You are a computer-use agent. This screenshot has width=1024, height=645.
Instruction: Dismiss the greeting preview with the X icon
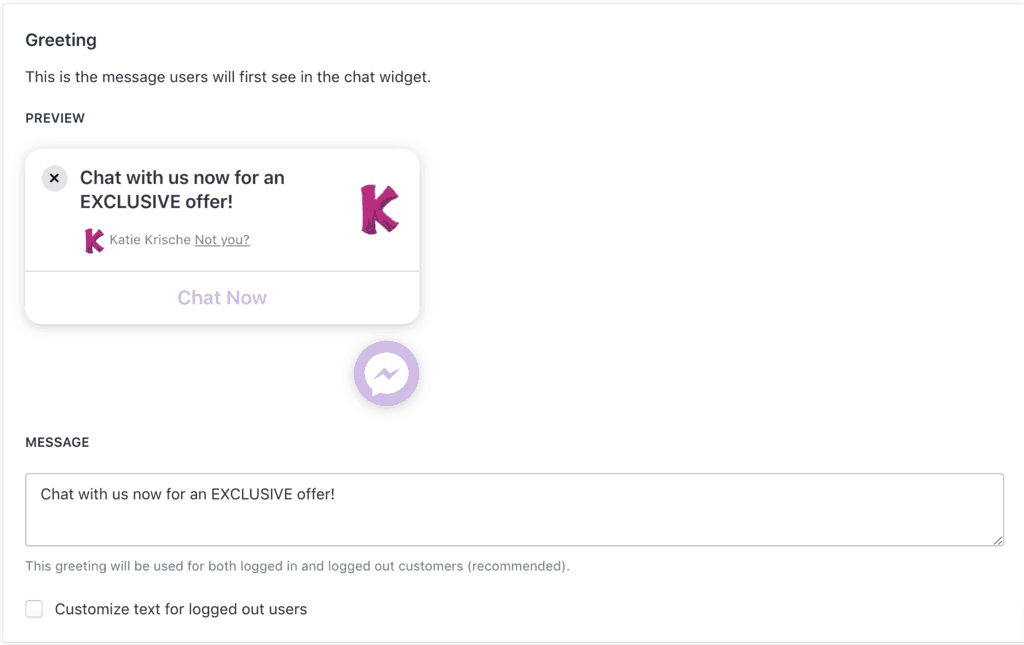click(x=54, y=178)
